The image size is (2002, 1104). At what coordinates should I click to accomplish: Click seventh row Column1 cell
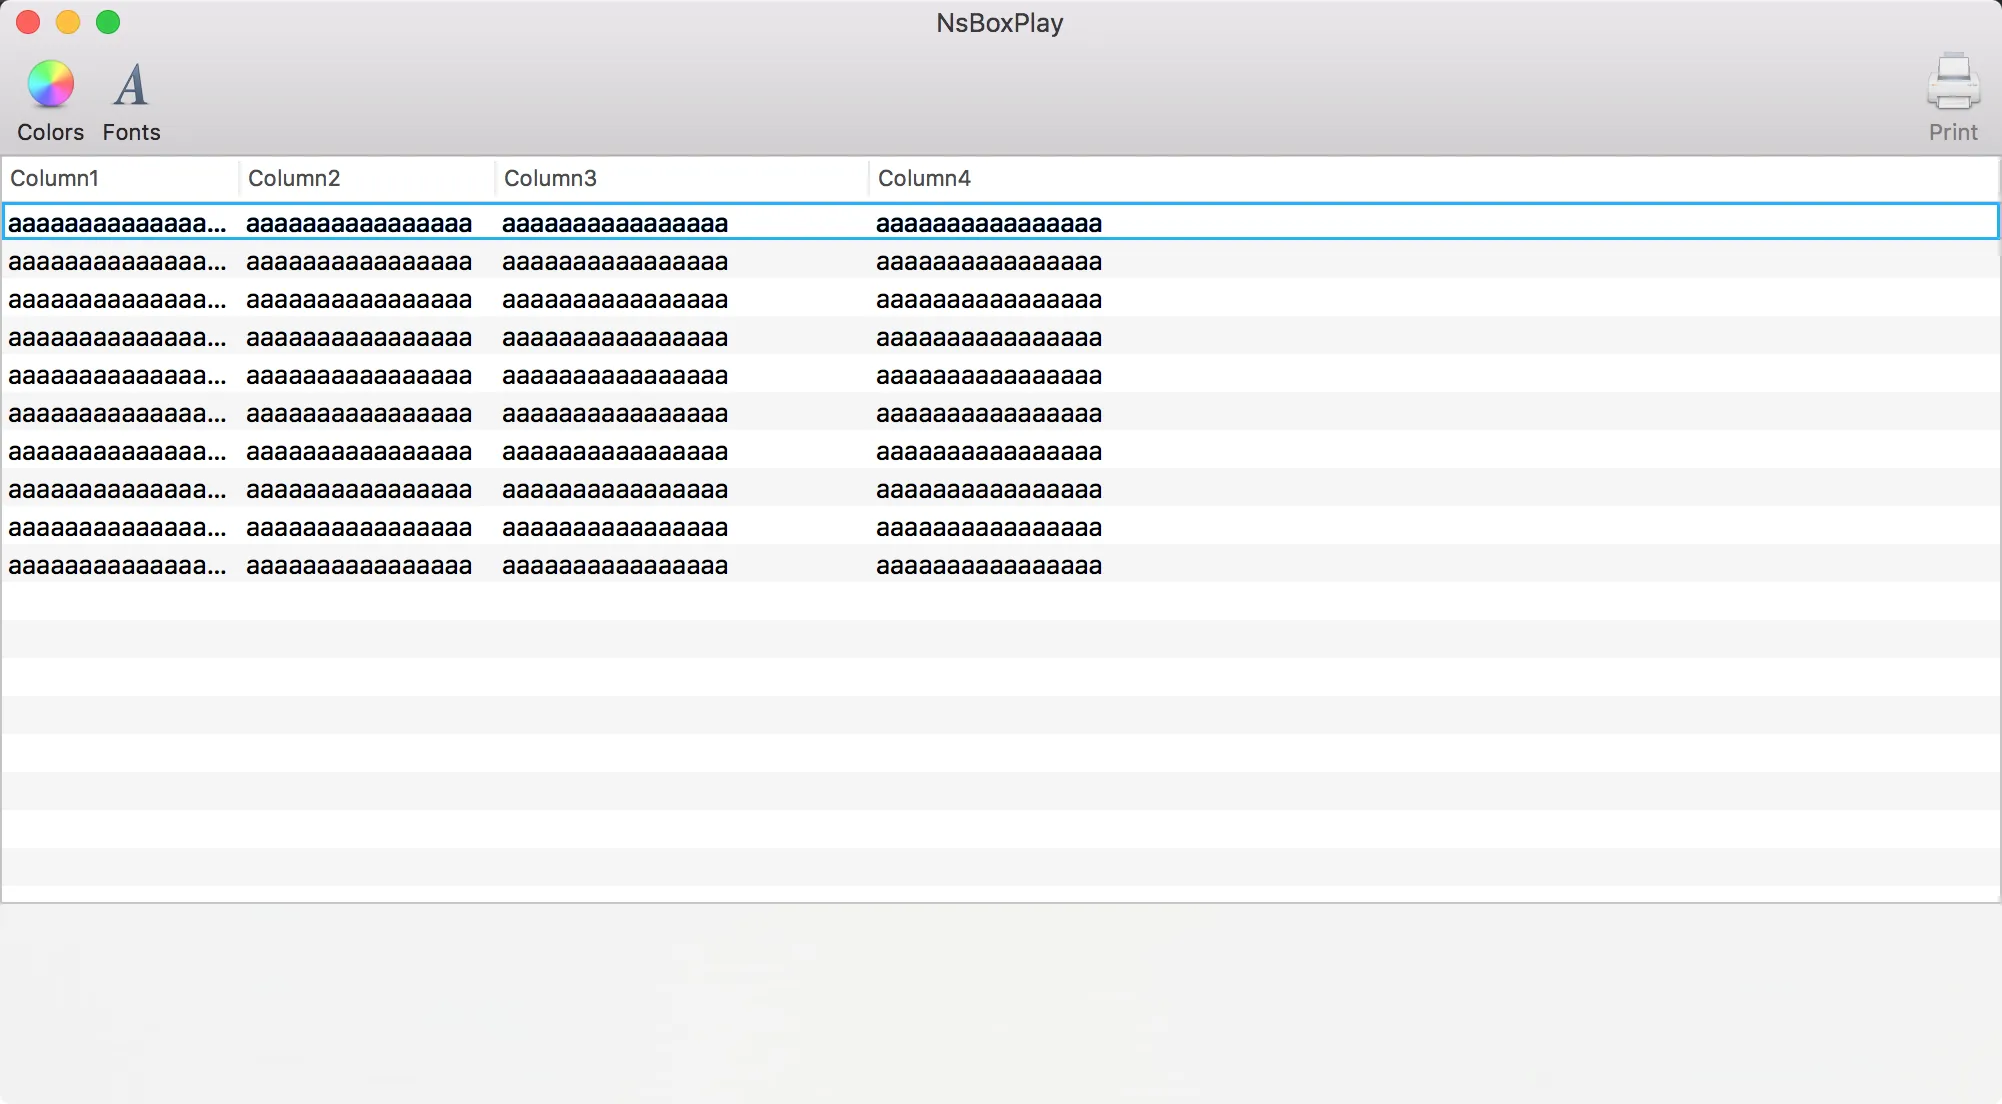(117, 452)
